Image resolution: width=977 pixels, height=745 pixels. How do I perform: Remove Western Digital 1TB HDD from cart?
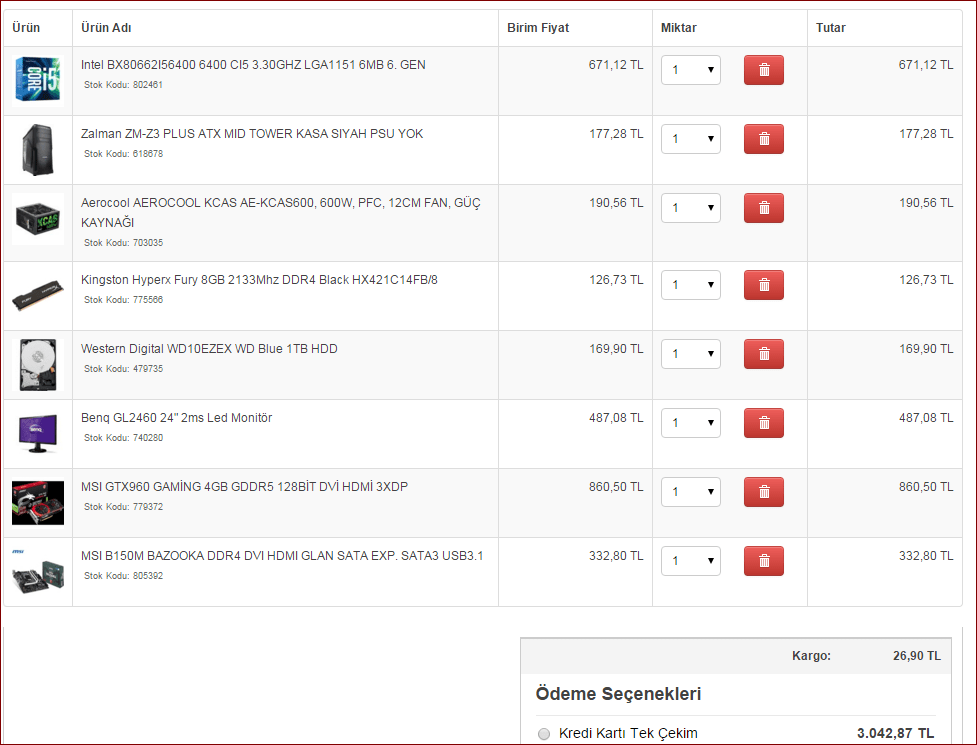point(763,354)
